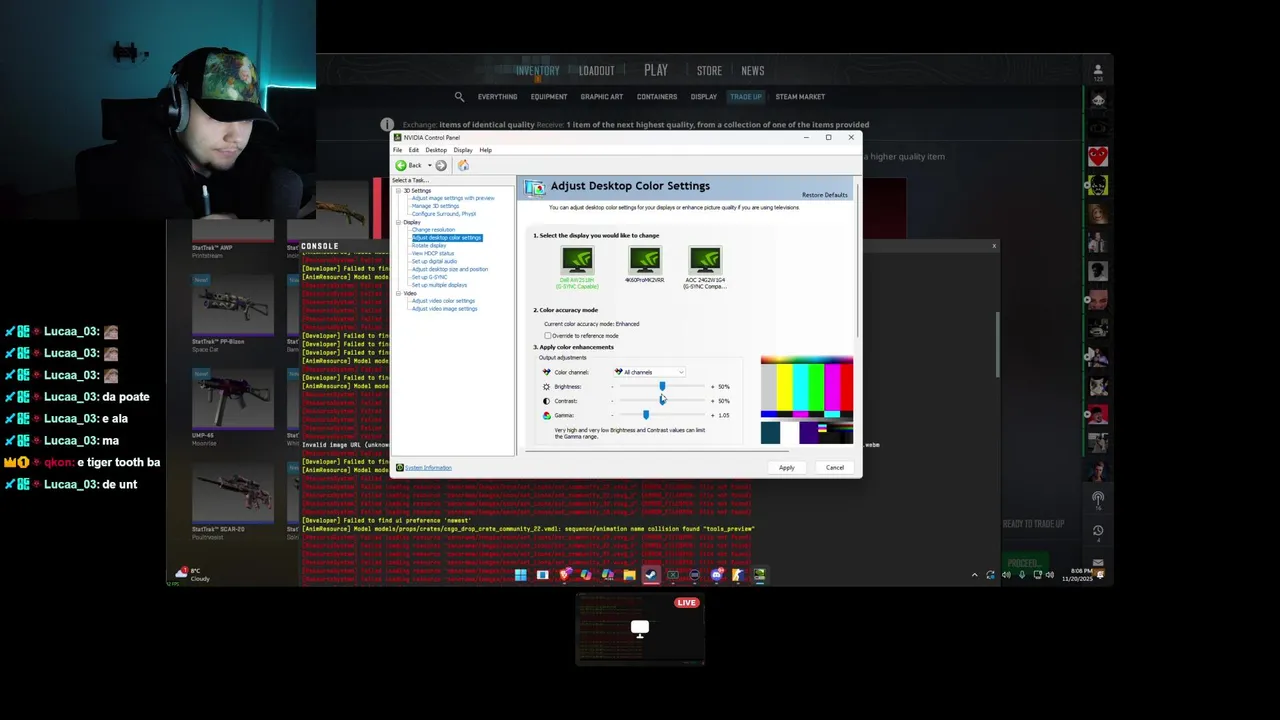Open Rotate display task

click(429, 245)
